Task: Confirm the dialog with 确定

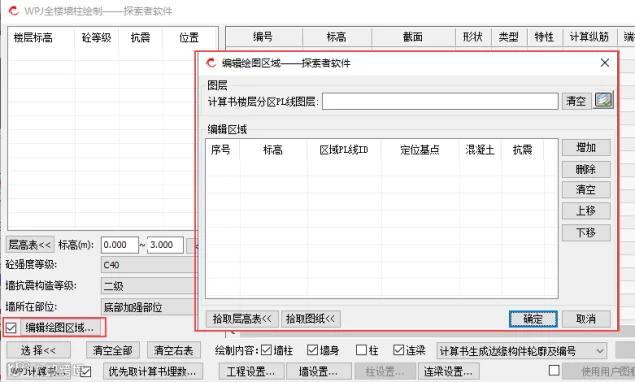Action: [533, 319]
